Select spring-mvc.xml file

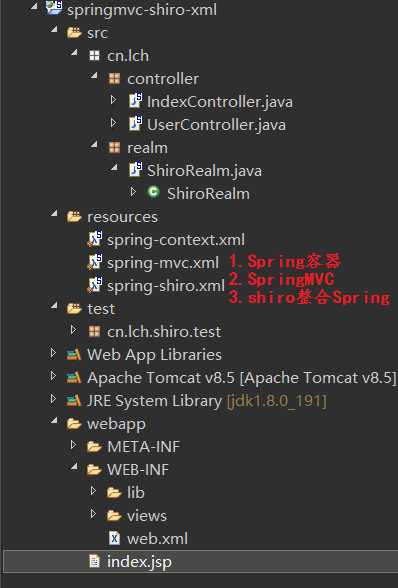click(163, 263)
